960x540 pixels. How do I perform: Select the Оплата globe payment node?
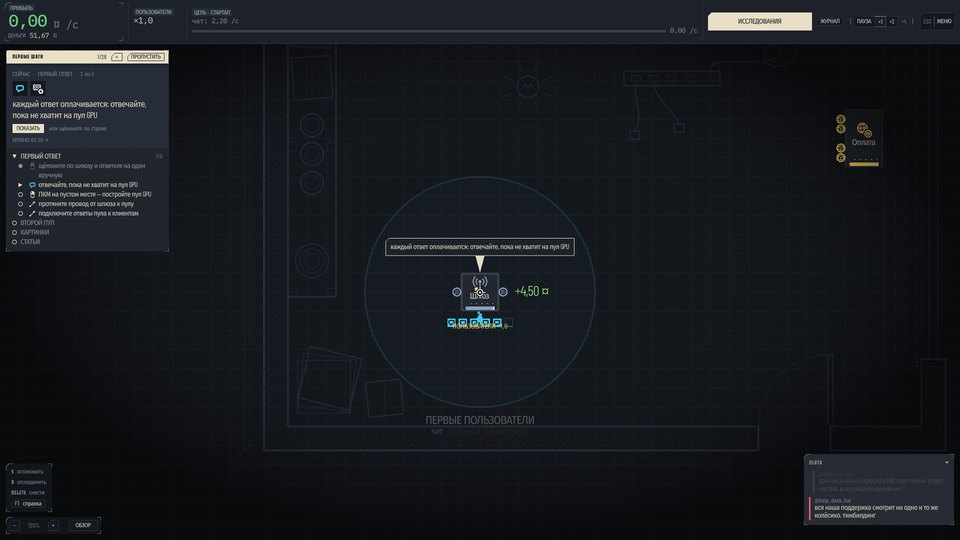click(x=863, y=138)
